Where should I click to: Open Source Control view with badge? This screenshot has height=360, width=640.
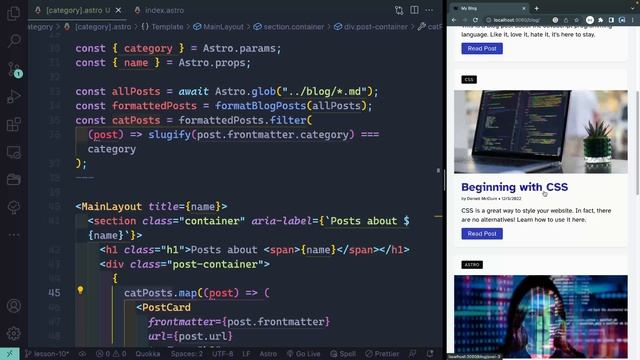click(14, 69)
